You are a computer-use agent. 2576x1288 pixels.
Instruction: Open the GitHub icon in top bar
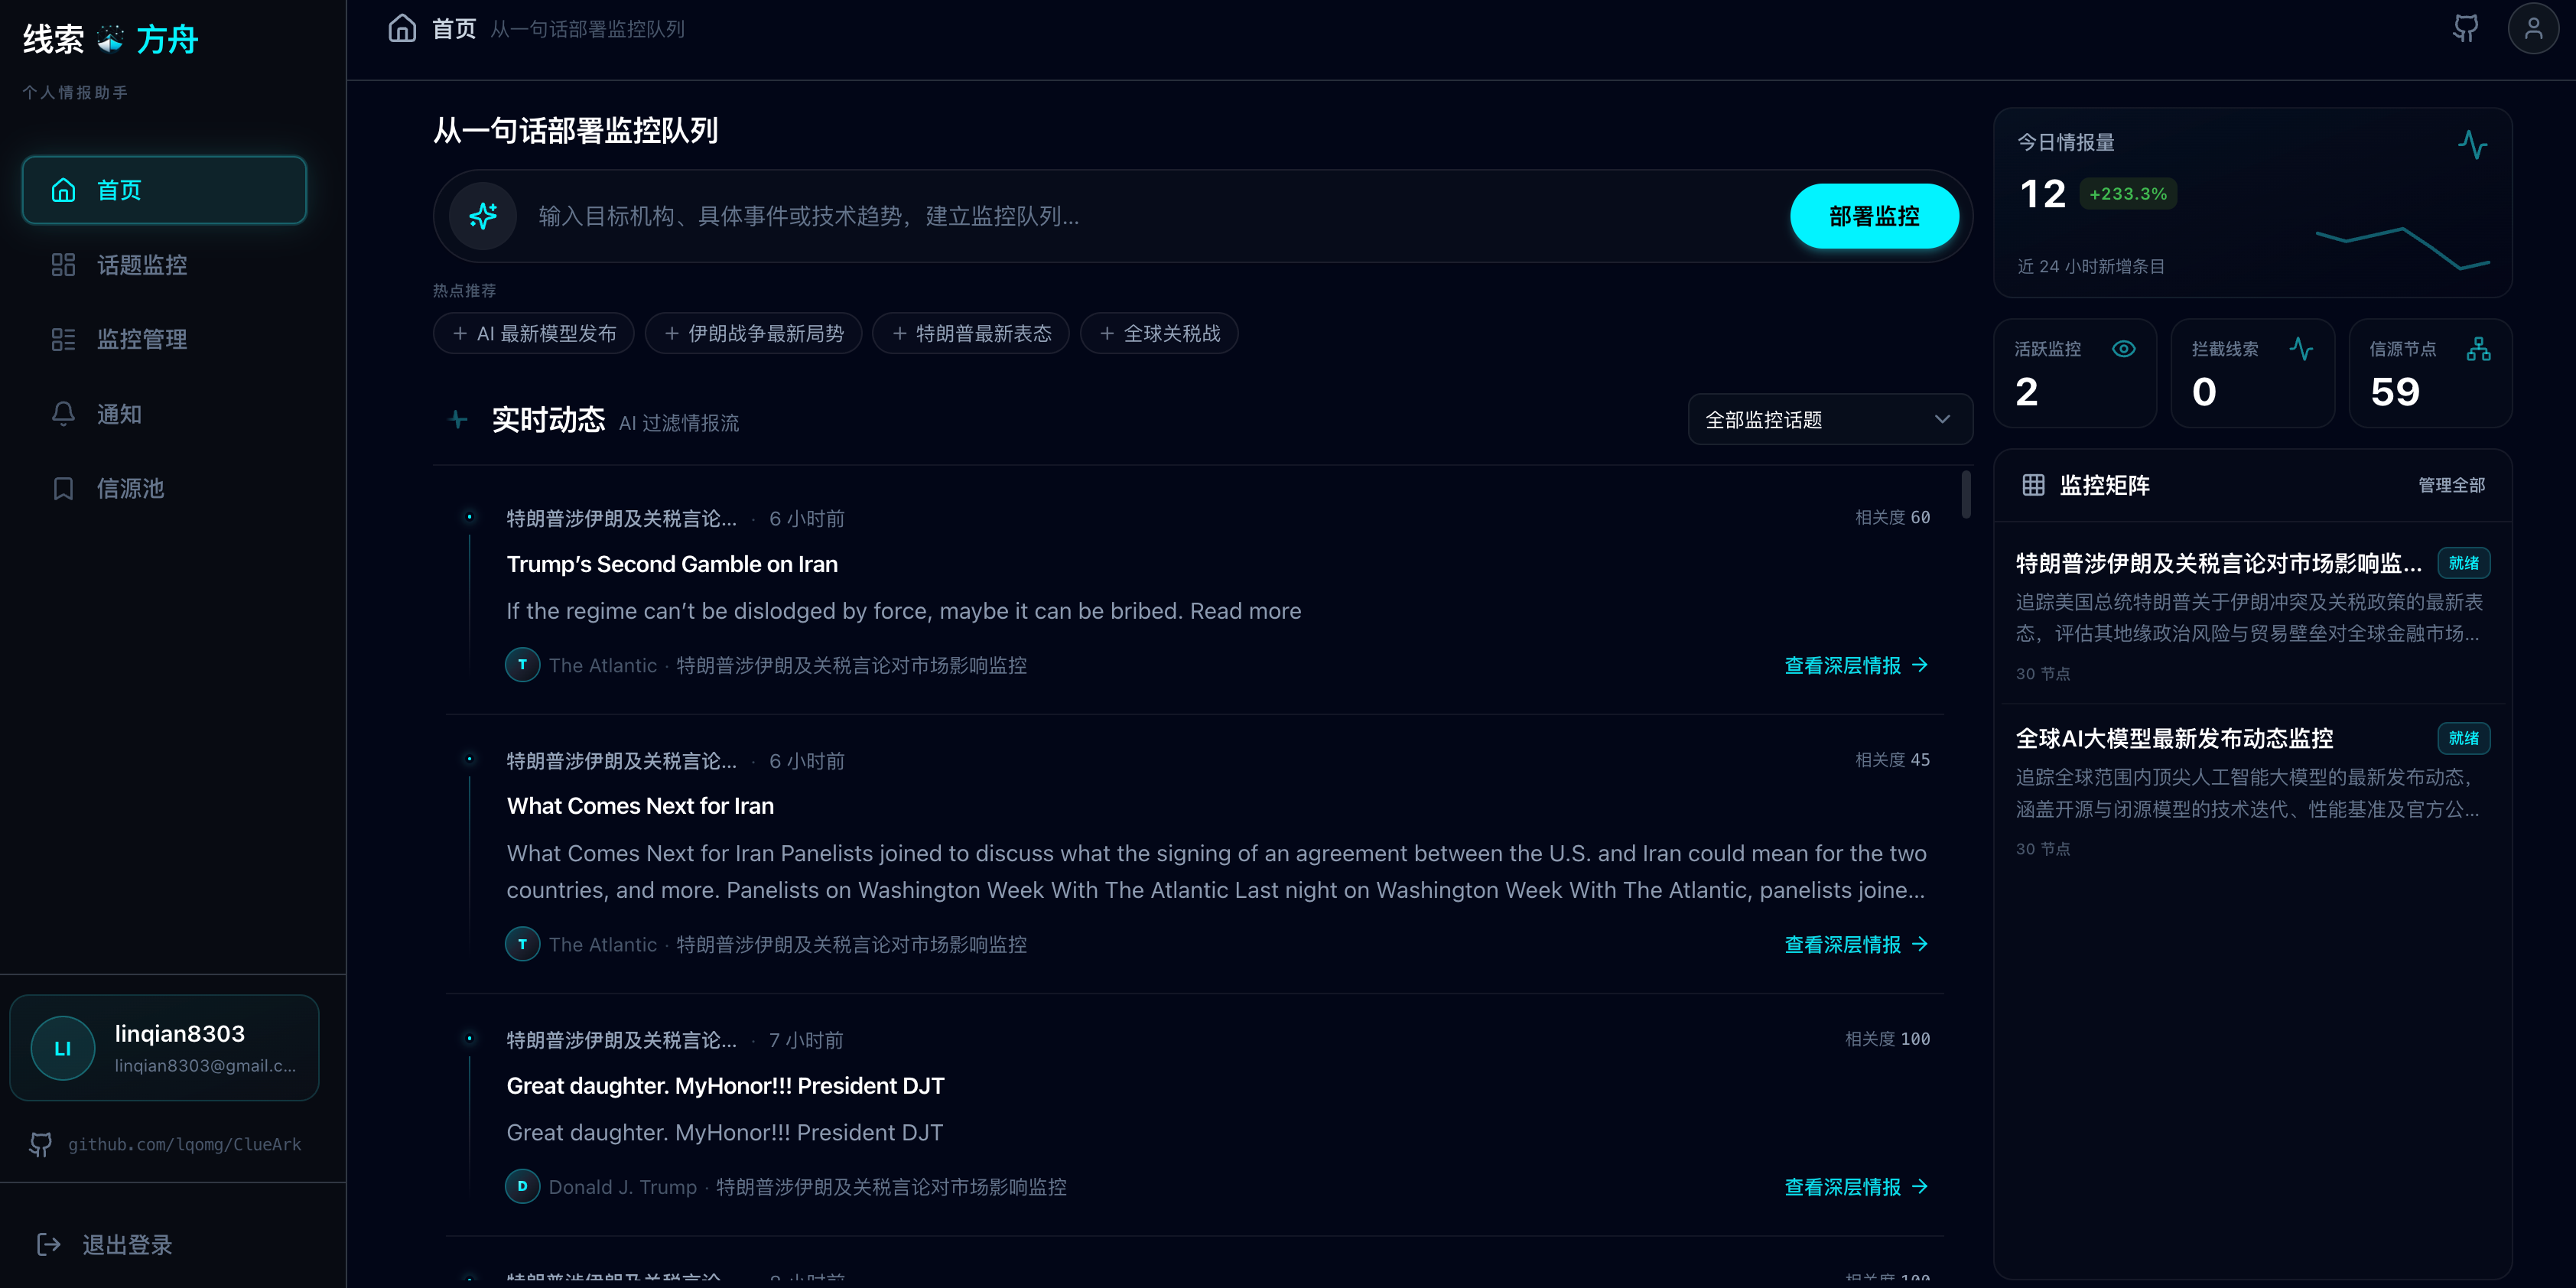click(2465, 28)
